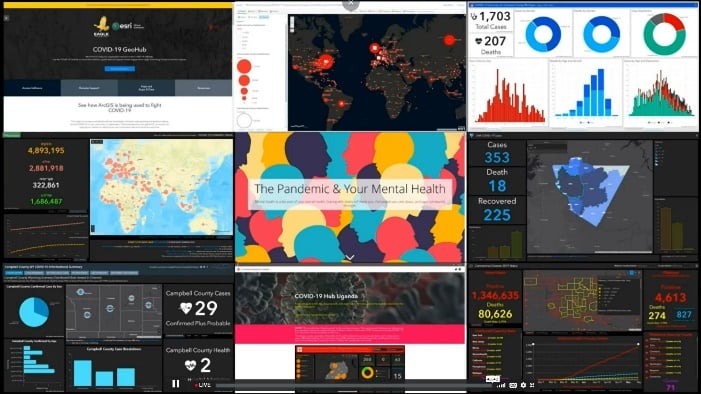Click the esri logo on GeoHub page
The width and height of the screenshot is (701, 394).
click(x=122, y=26)
